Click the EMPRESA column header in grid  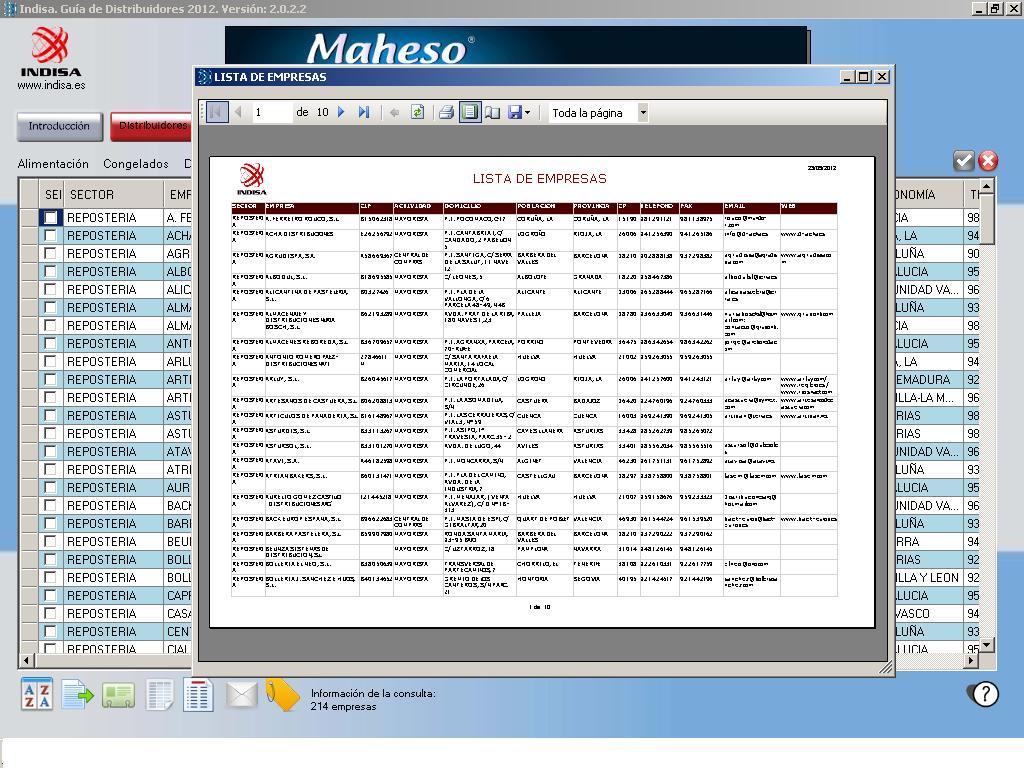(179, 195)
